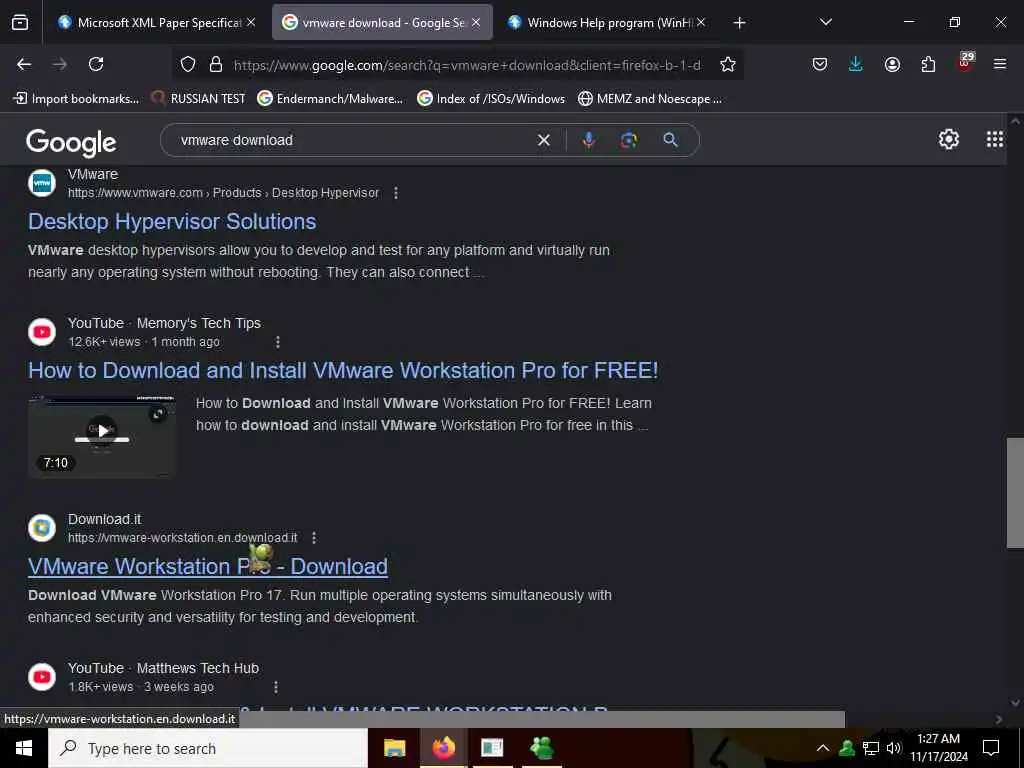Reload the current page

click(x=96, y=64)
